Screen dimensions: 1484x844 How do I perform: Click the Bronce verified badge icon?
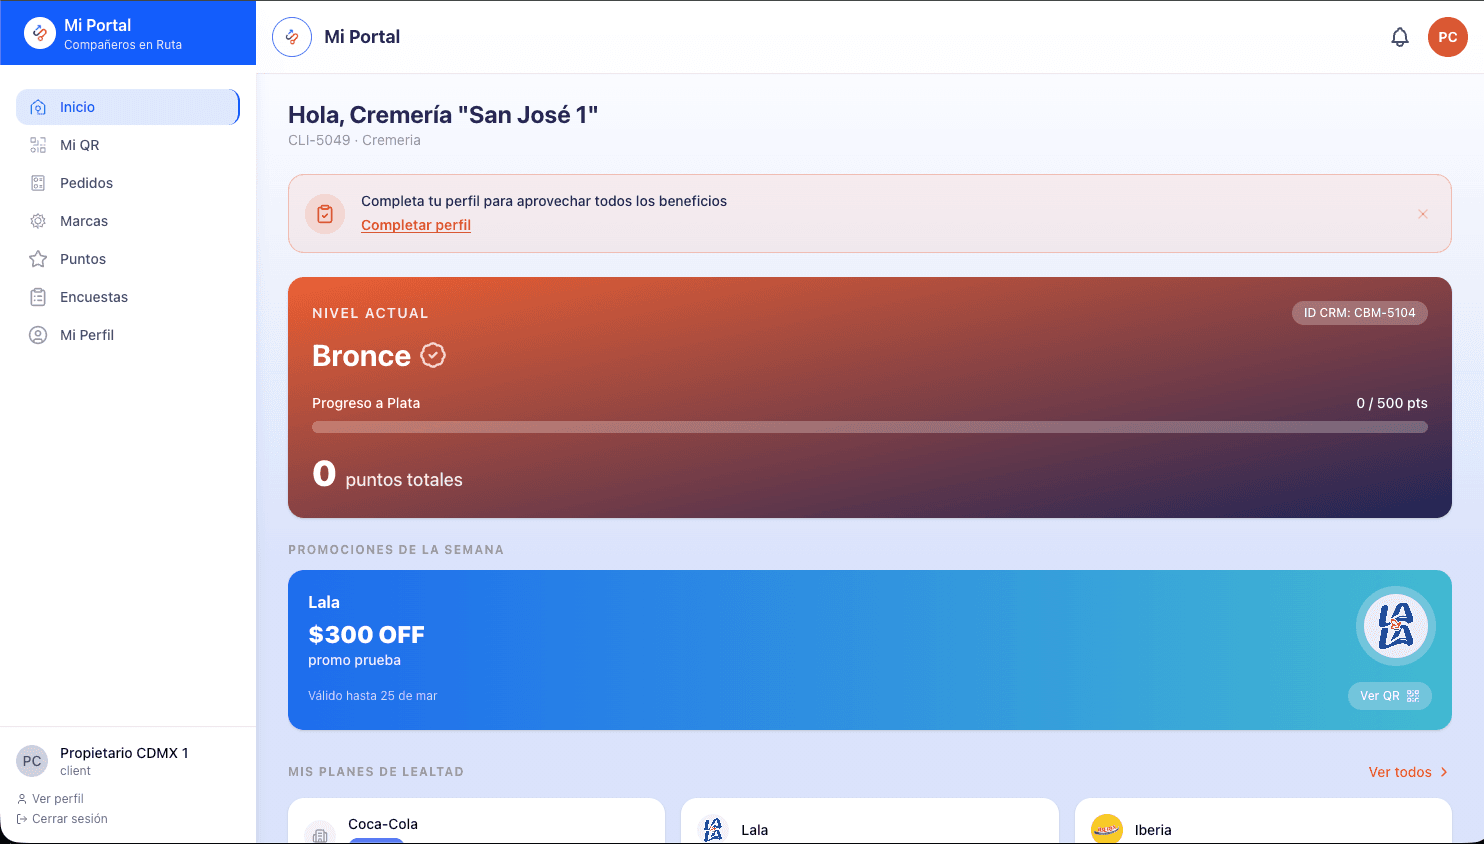click(433, 355)
